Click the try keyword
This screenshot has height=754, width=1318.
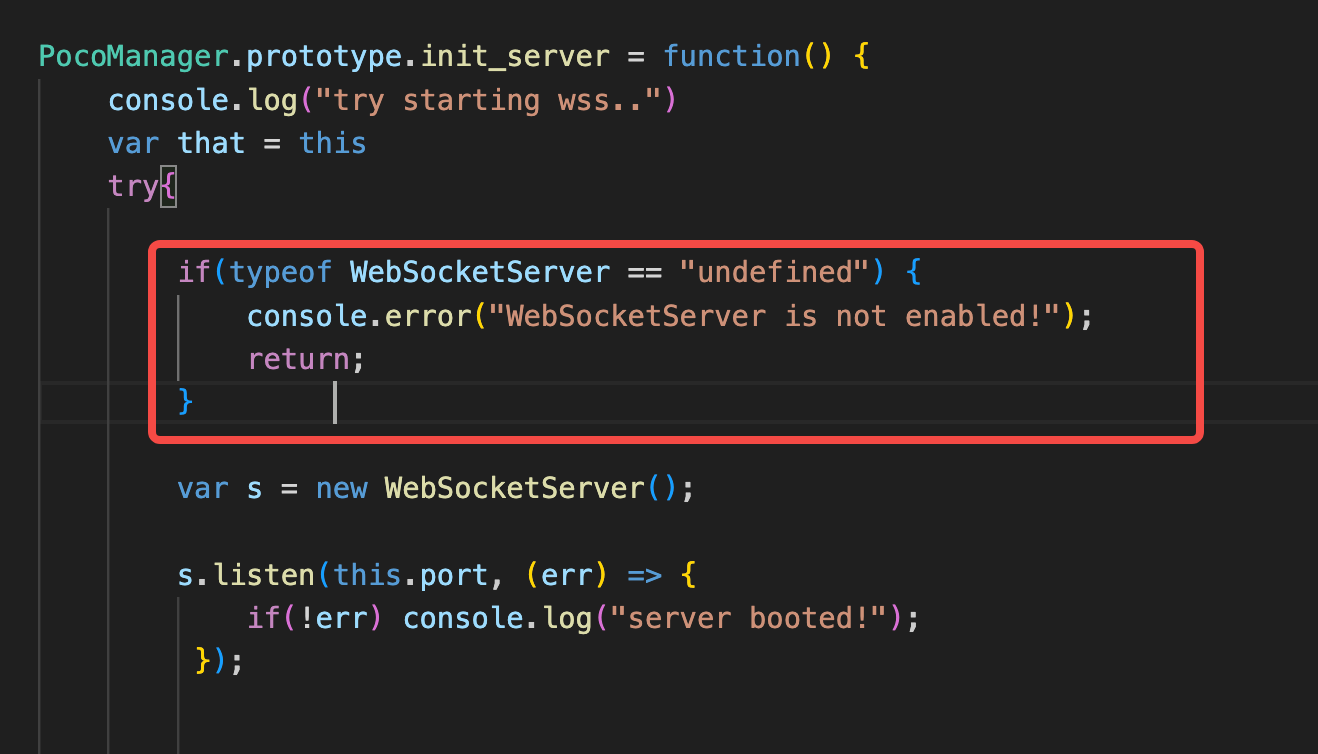[x=133, y=187]
